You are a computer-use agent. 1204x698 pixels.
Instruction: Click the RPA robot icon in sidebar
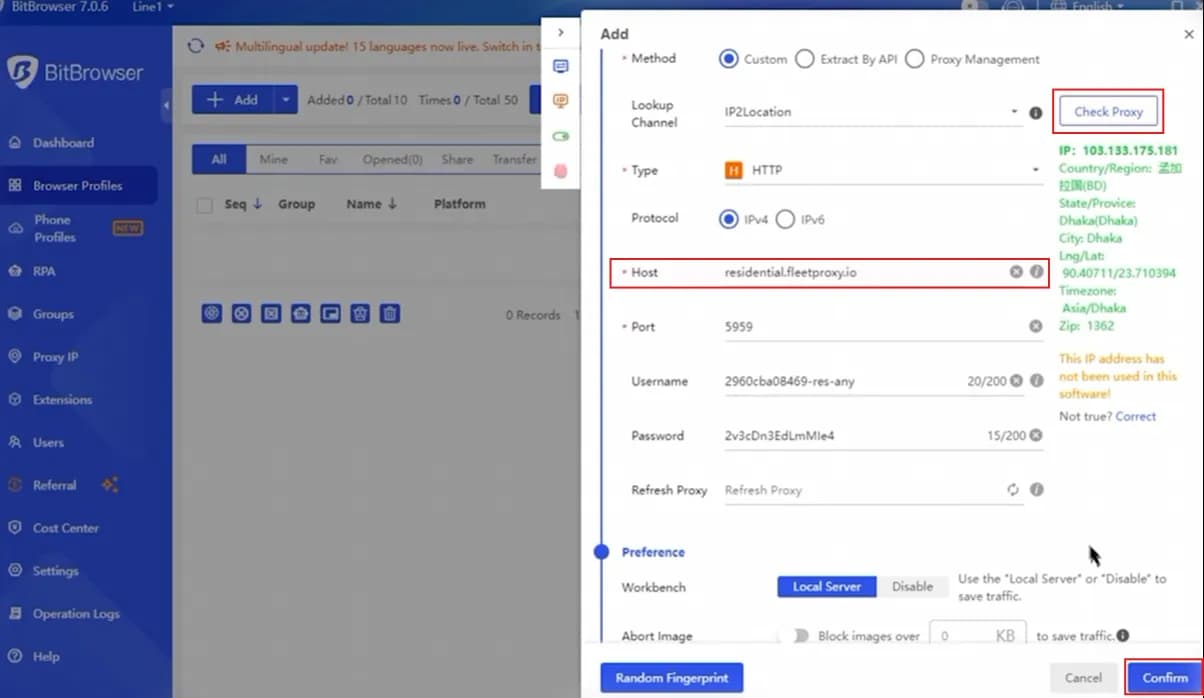pyautogui.click(x=15, y=271)
